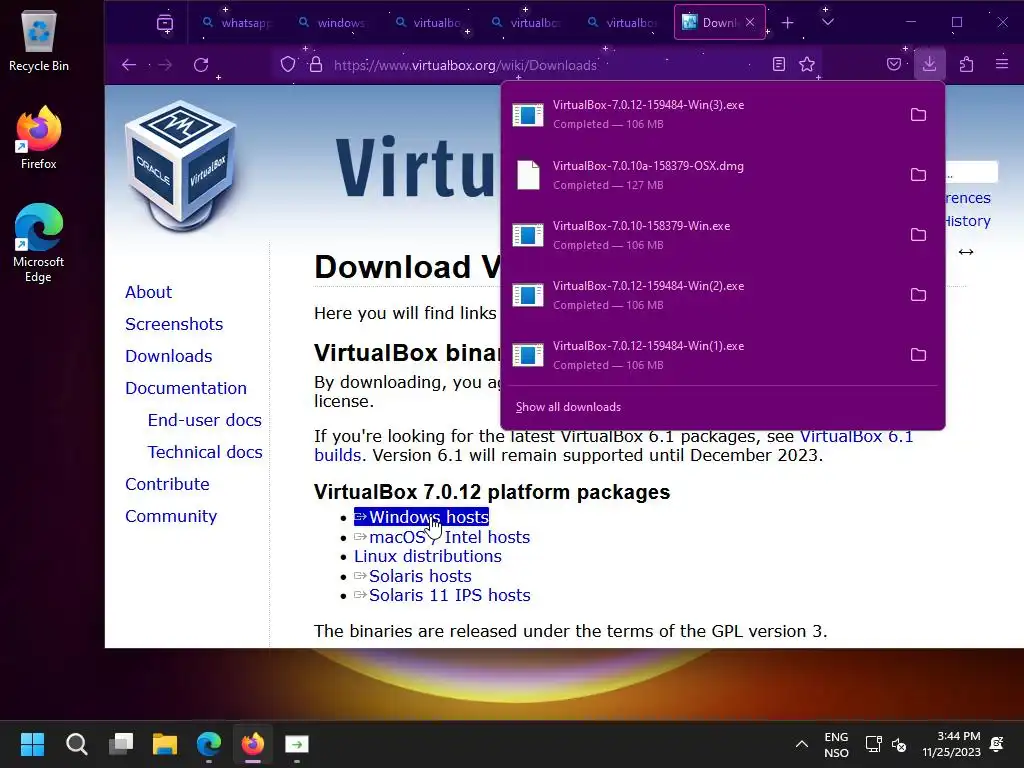Open the Documentation sidebar link

tap(185, 388)
